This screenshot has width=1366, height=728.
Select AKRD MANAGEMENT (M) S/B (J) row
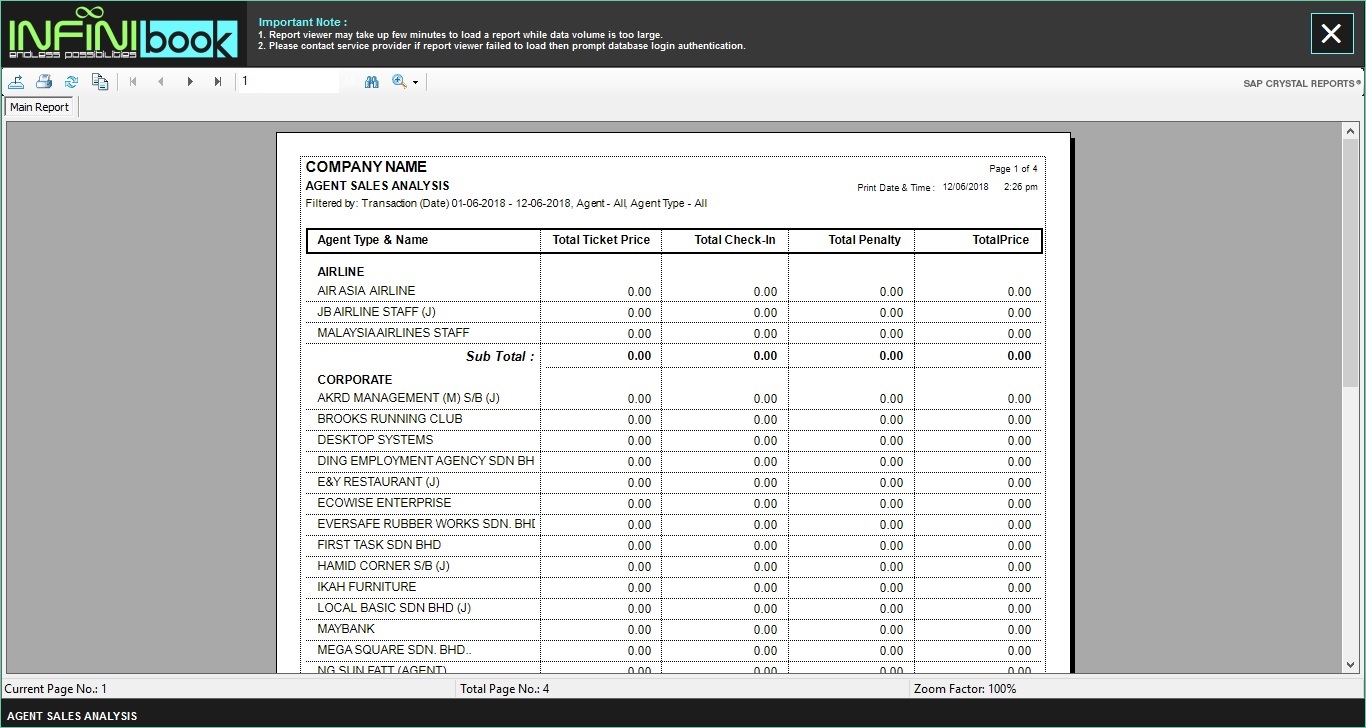673,398
